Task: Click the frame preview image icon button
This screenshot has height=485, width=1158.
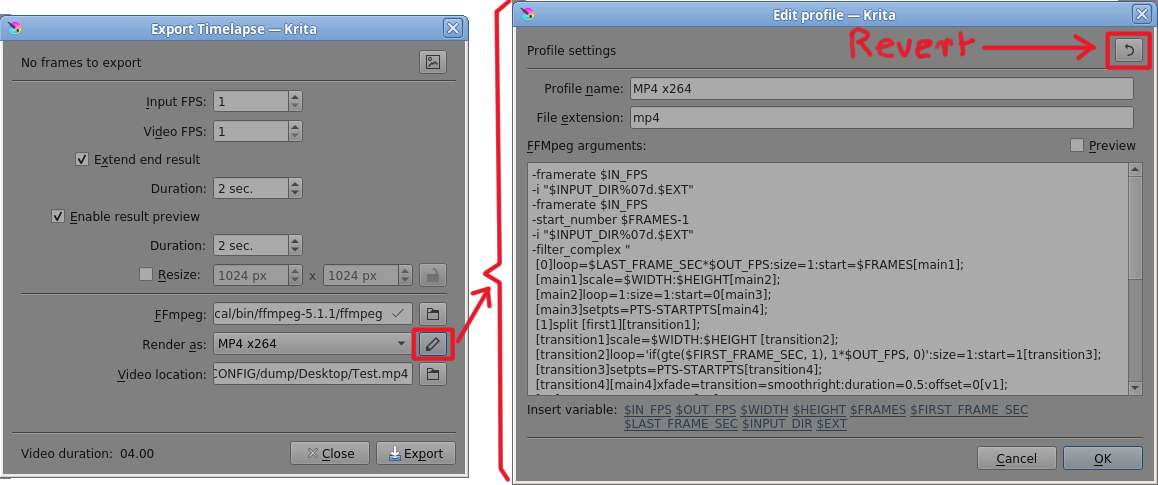Action: click(433, 62)
